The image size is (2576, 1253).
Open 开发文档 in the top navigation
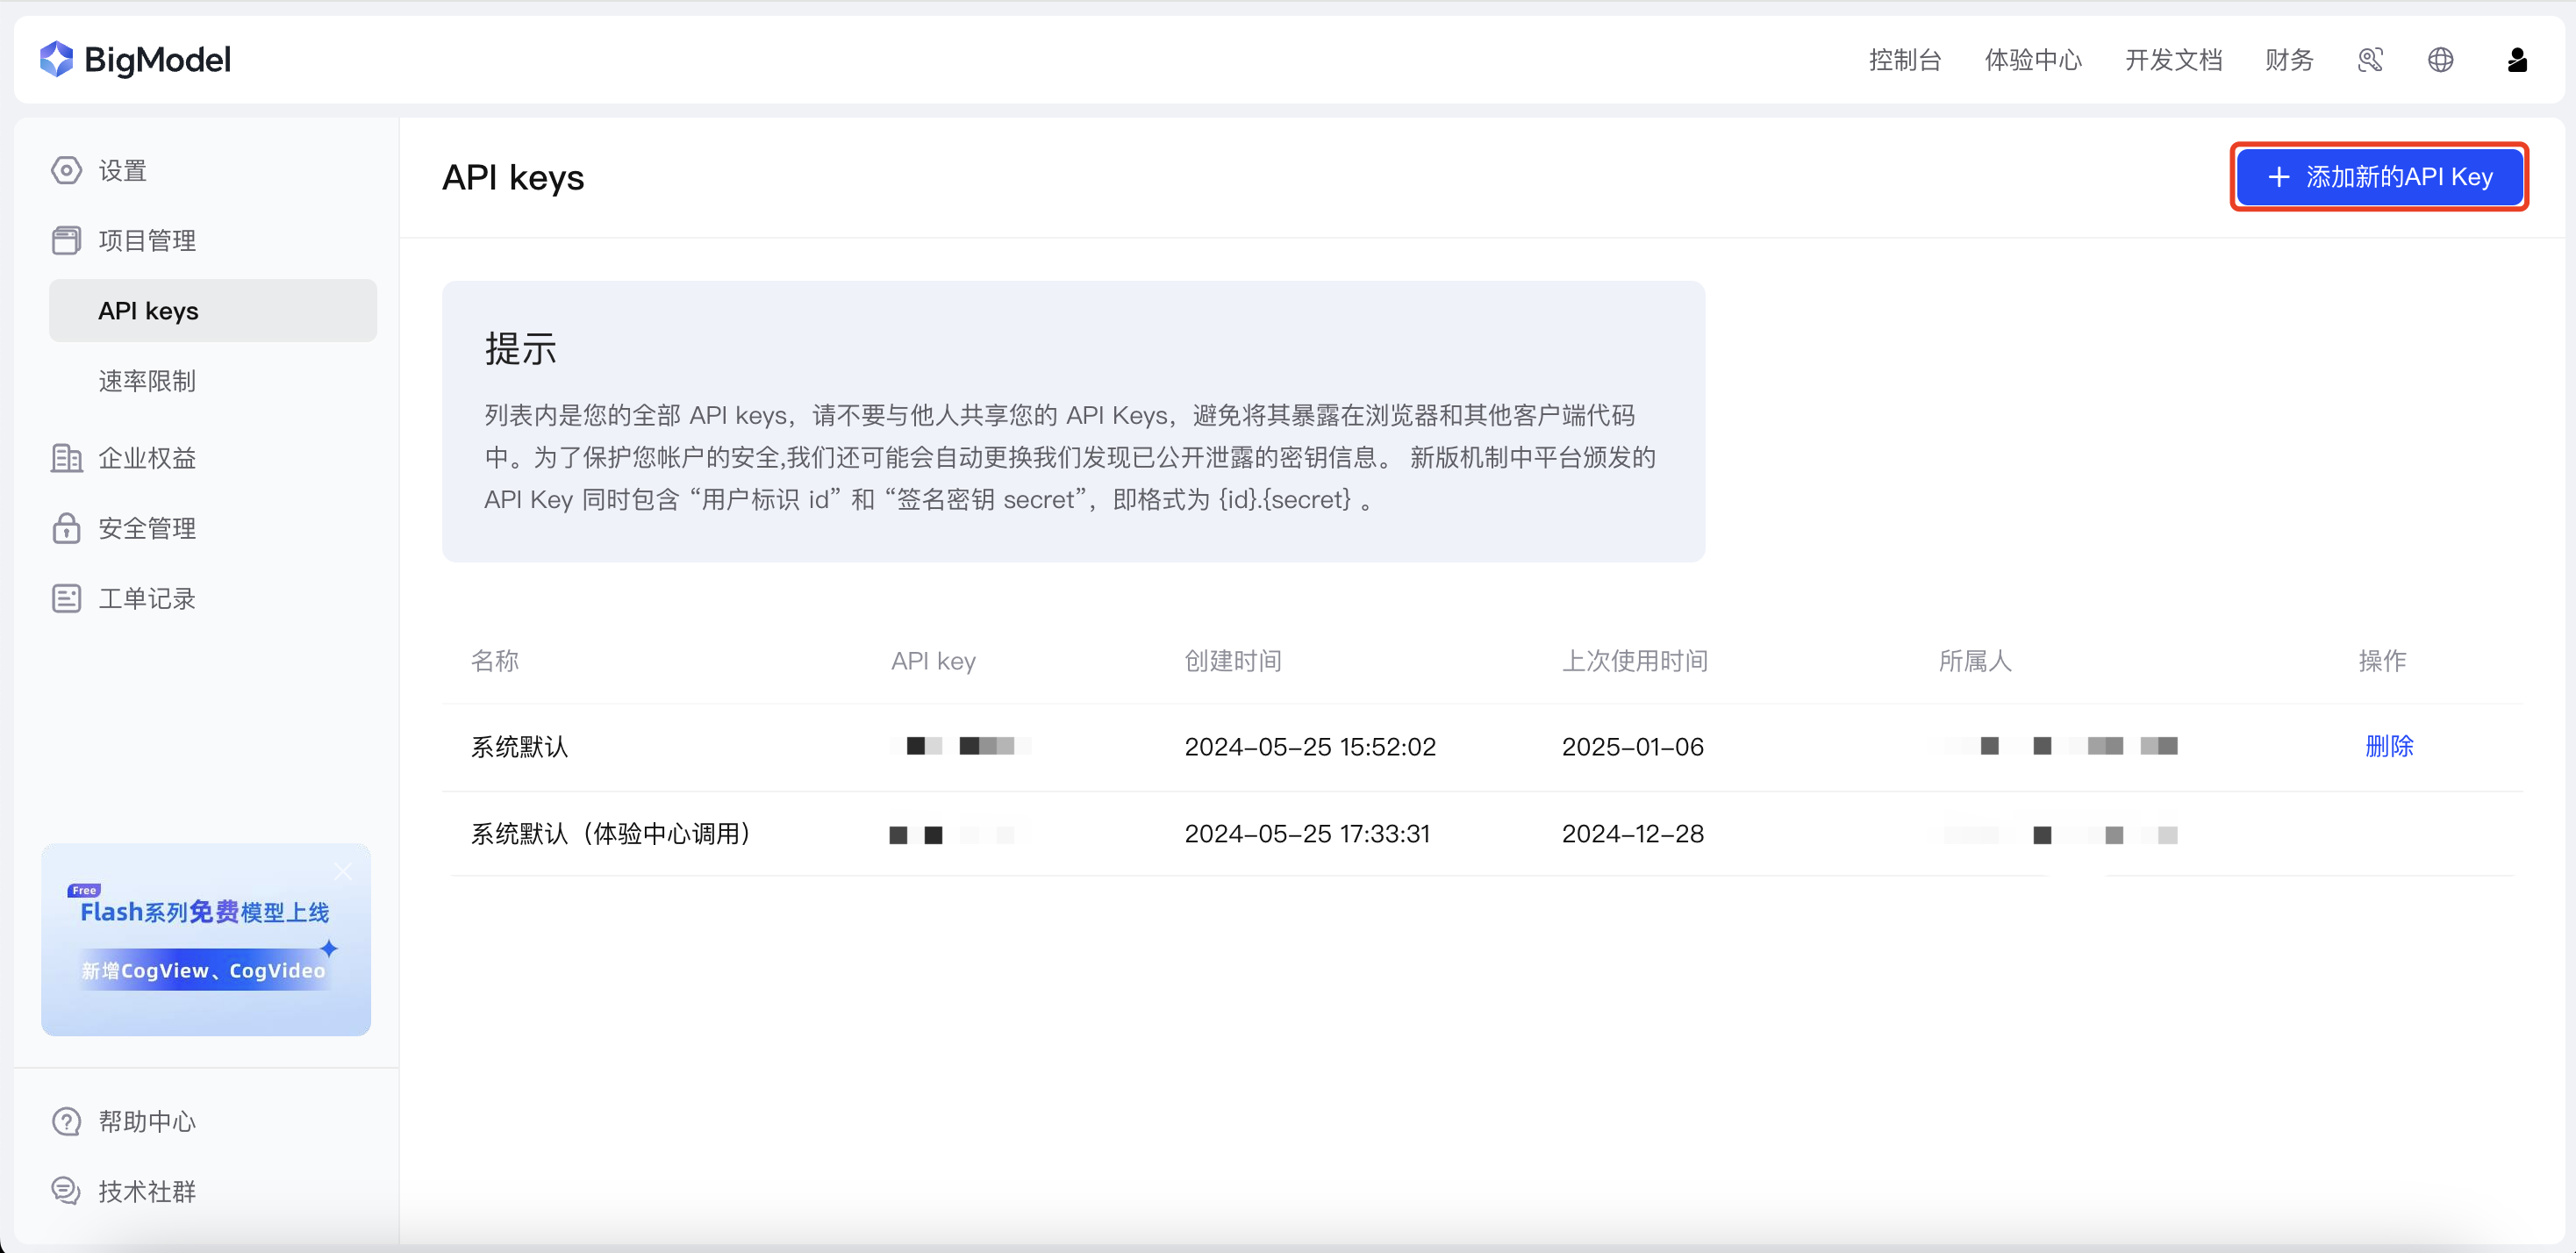click(2173, 60)
